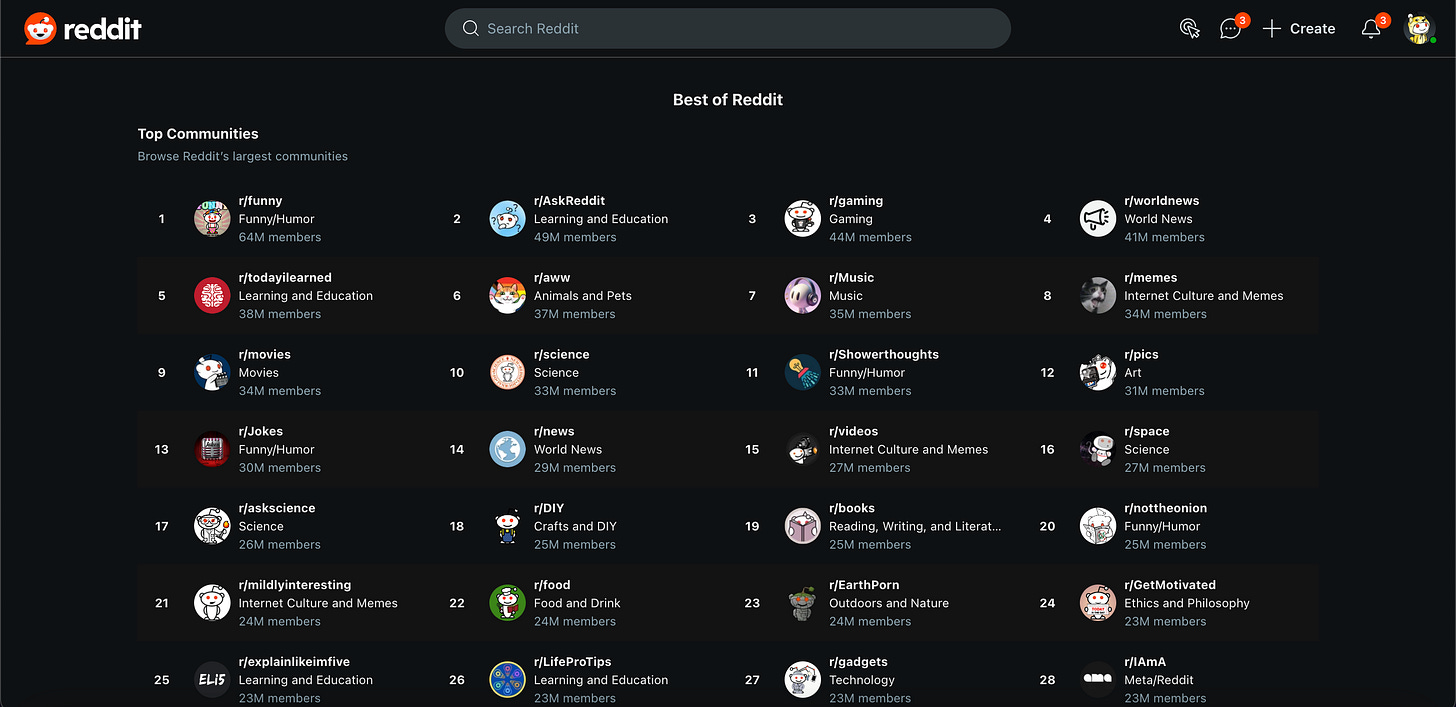Open the r/worldnews community link
Image resolution: width=1456 pixels, height=707 pixels.
[1161, 201]
